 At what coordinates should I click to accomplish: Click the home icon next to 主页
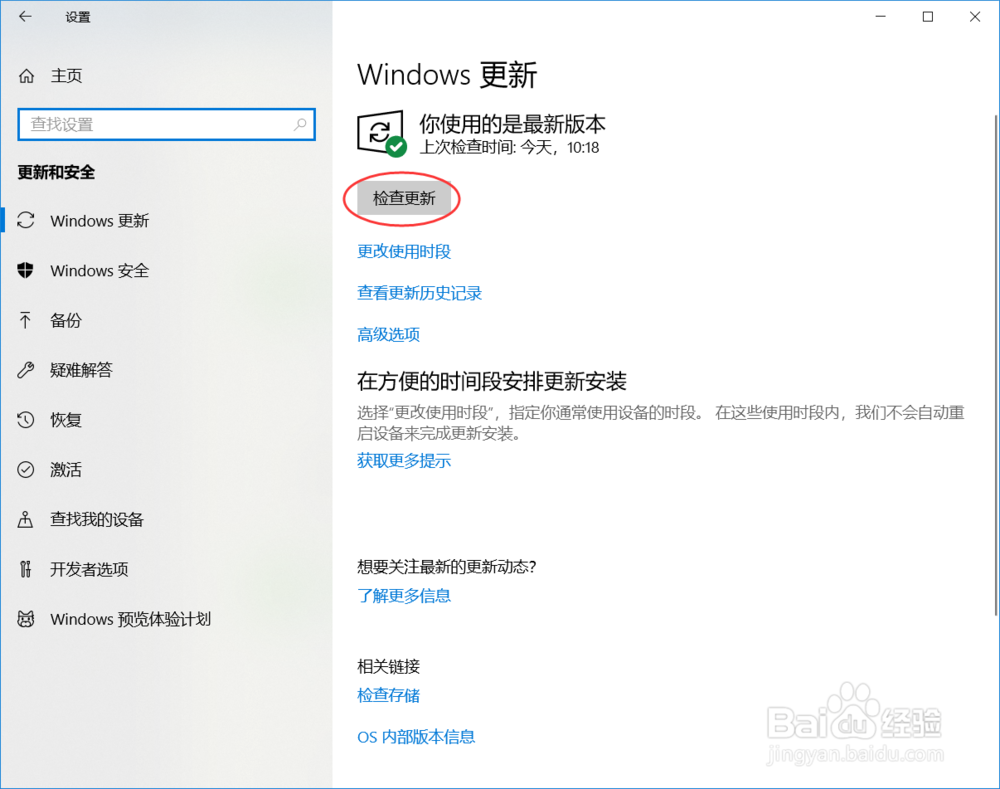pyautogui.click(x=26, y=76)
